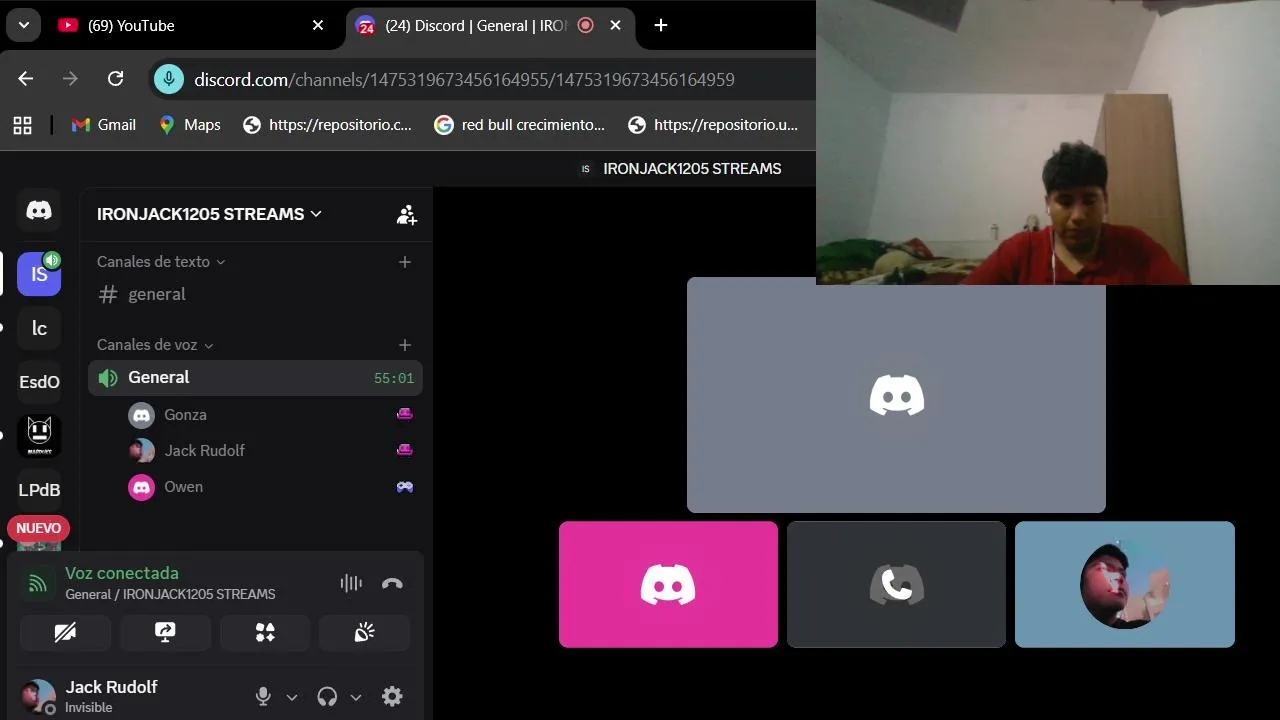The image size is (1280, 720).
Task: Open the red bull crecimiento bookmark
Action: coord(520,125)
